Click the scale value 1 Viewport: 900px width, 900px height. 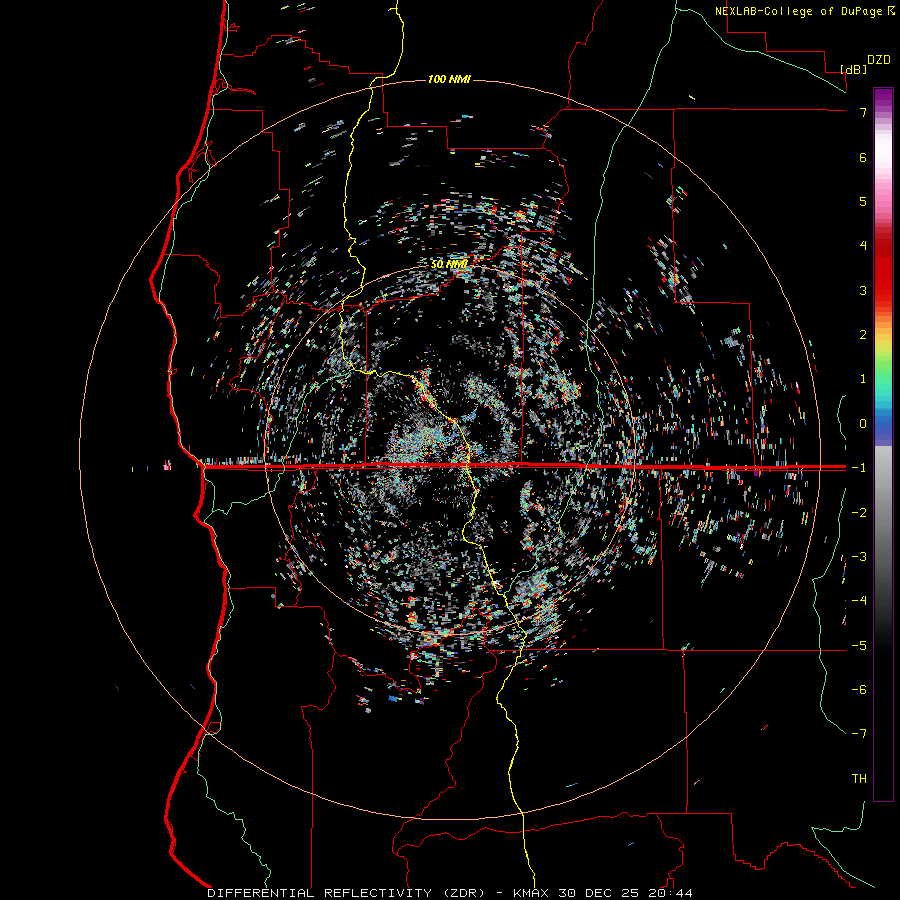tap(863, 379)
